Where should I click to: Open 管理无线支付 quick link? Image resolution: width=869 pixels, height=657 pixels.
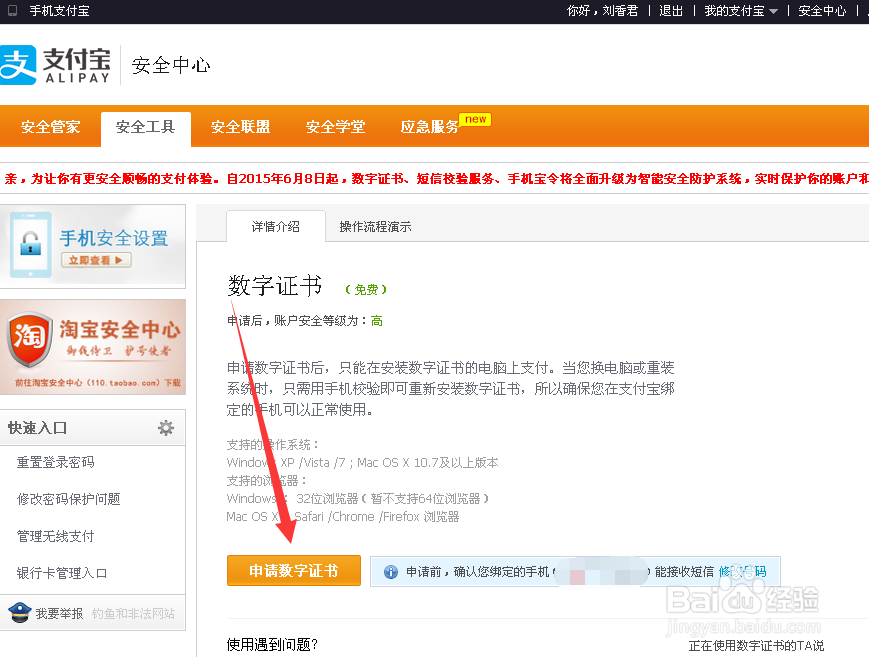click(x=55, y=536)
